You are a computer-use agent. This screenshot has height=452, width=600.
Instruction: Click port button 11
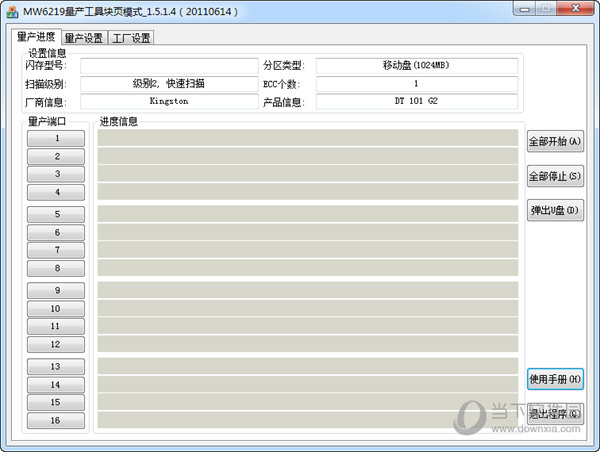[56, 326]
